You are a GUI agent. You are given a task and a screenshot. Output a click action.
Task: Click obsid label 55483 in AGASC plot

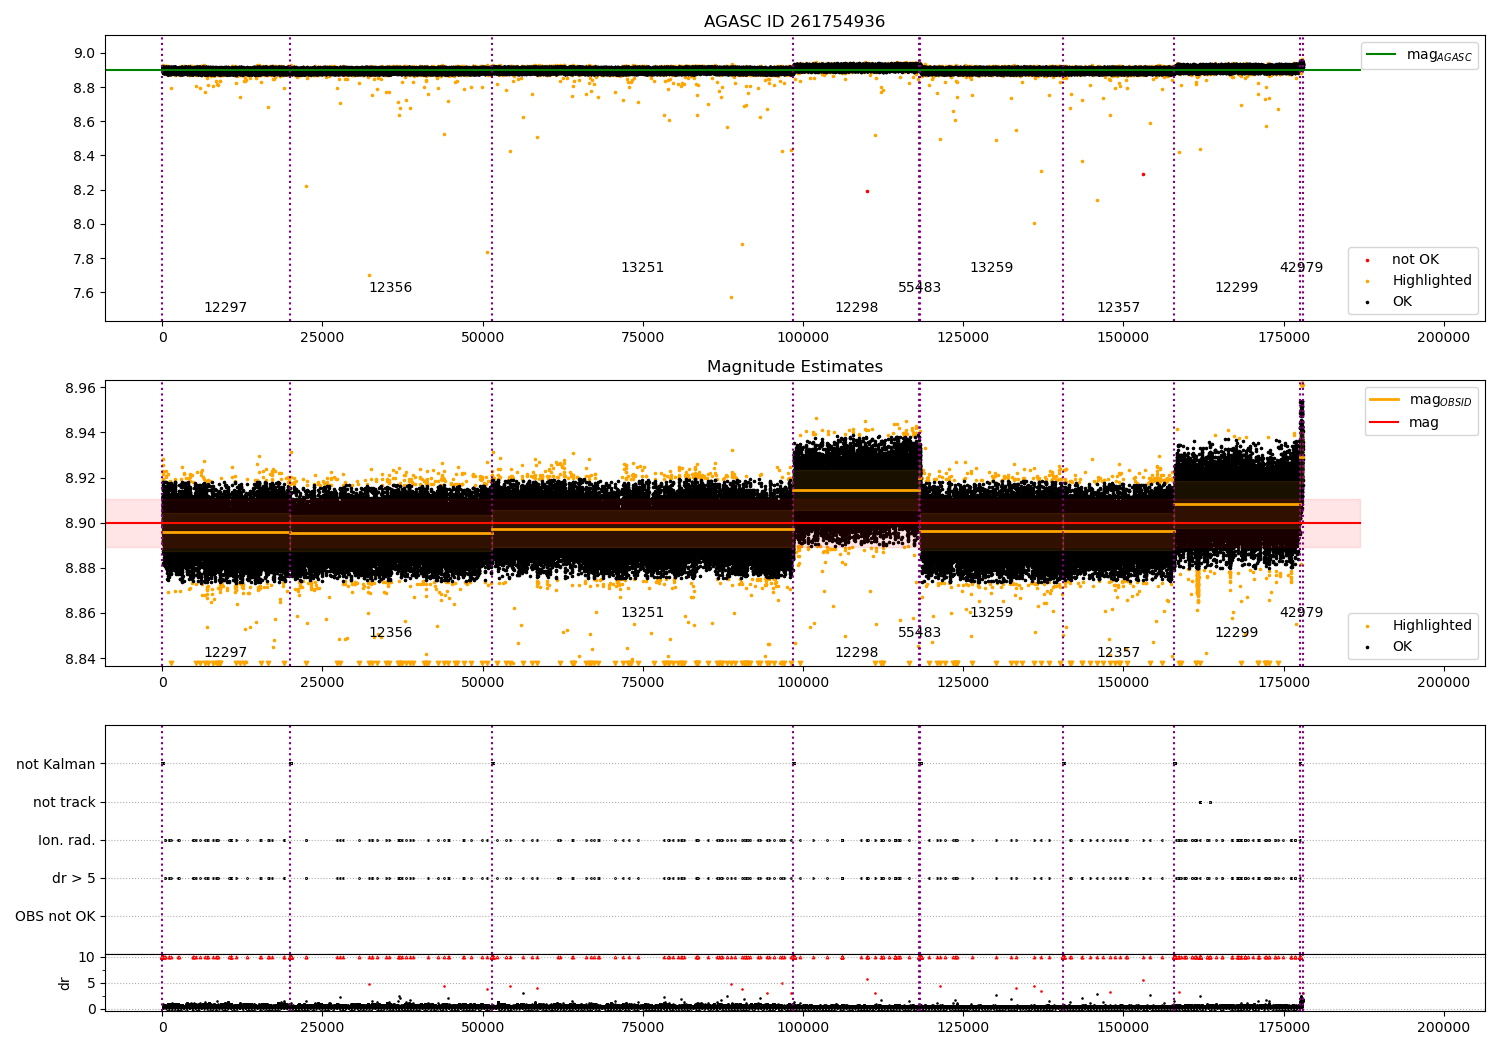click(919, 288)
